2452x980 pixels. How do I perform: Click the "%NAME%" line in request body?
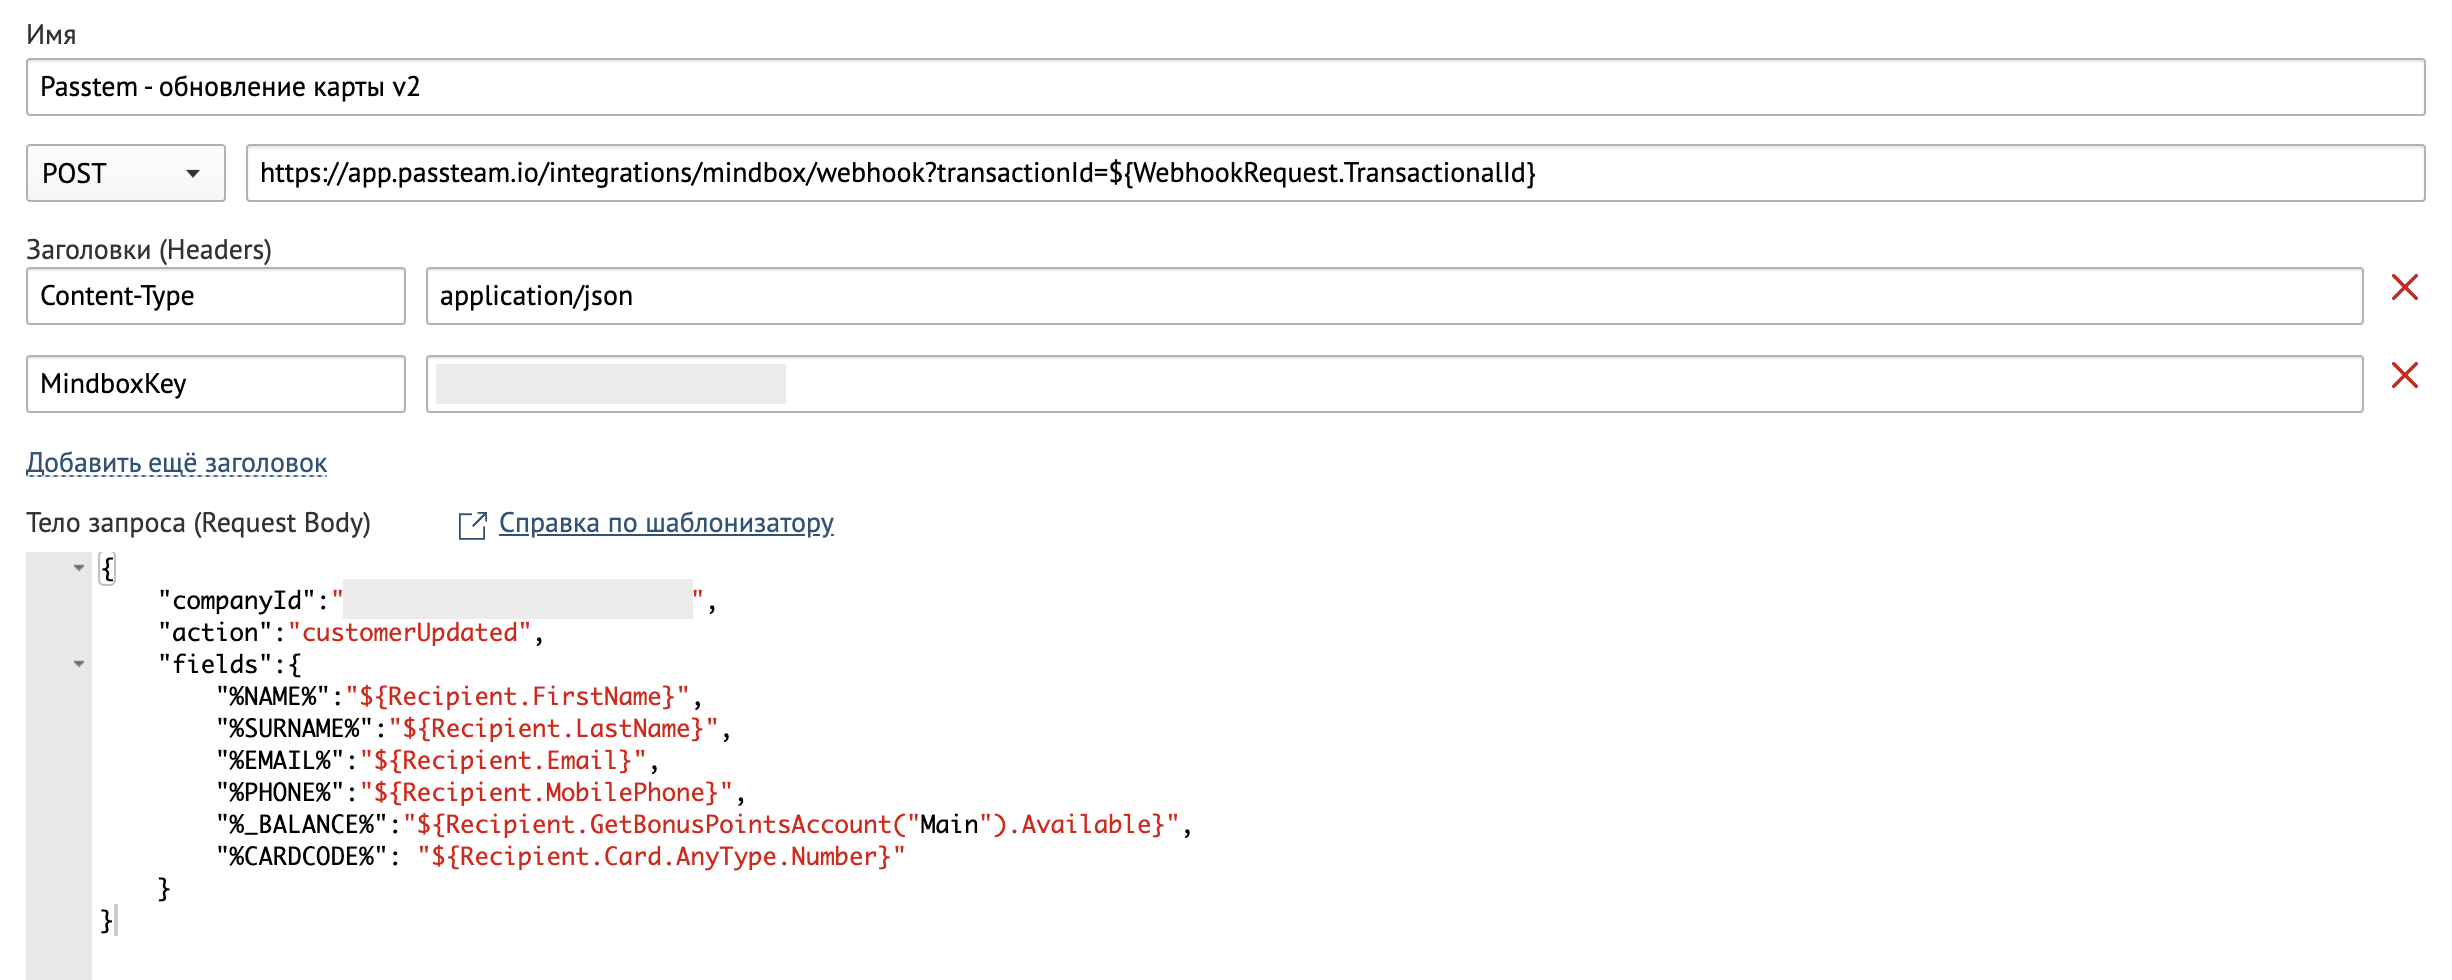point(459,696)
